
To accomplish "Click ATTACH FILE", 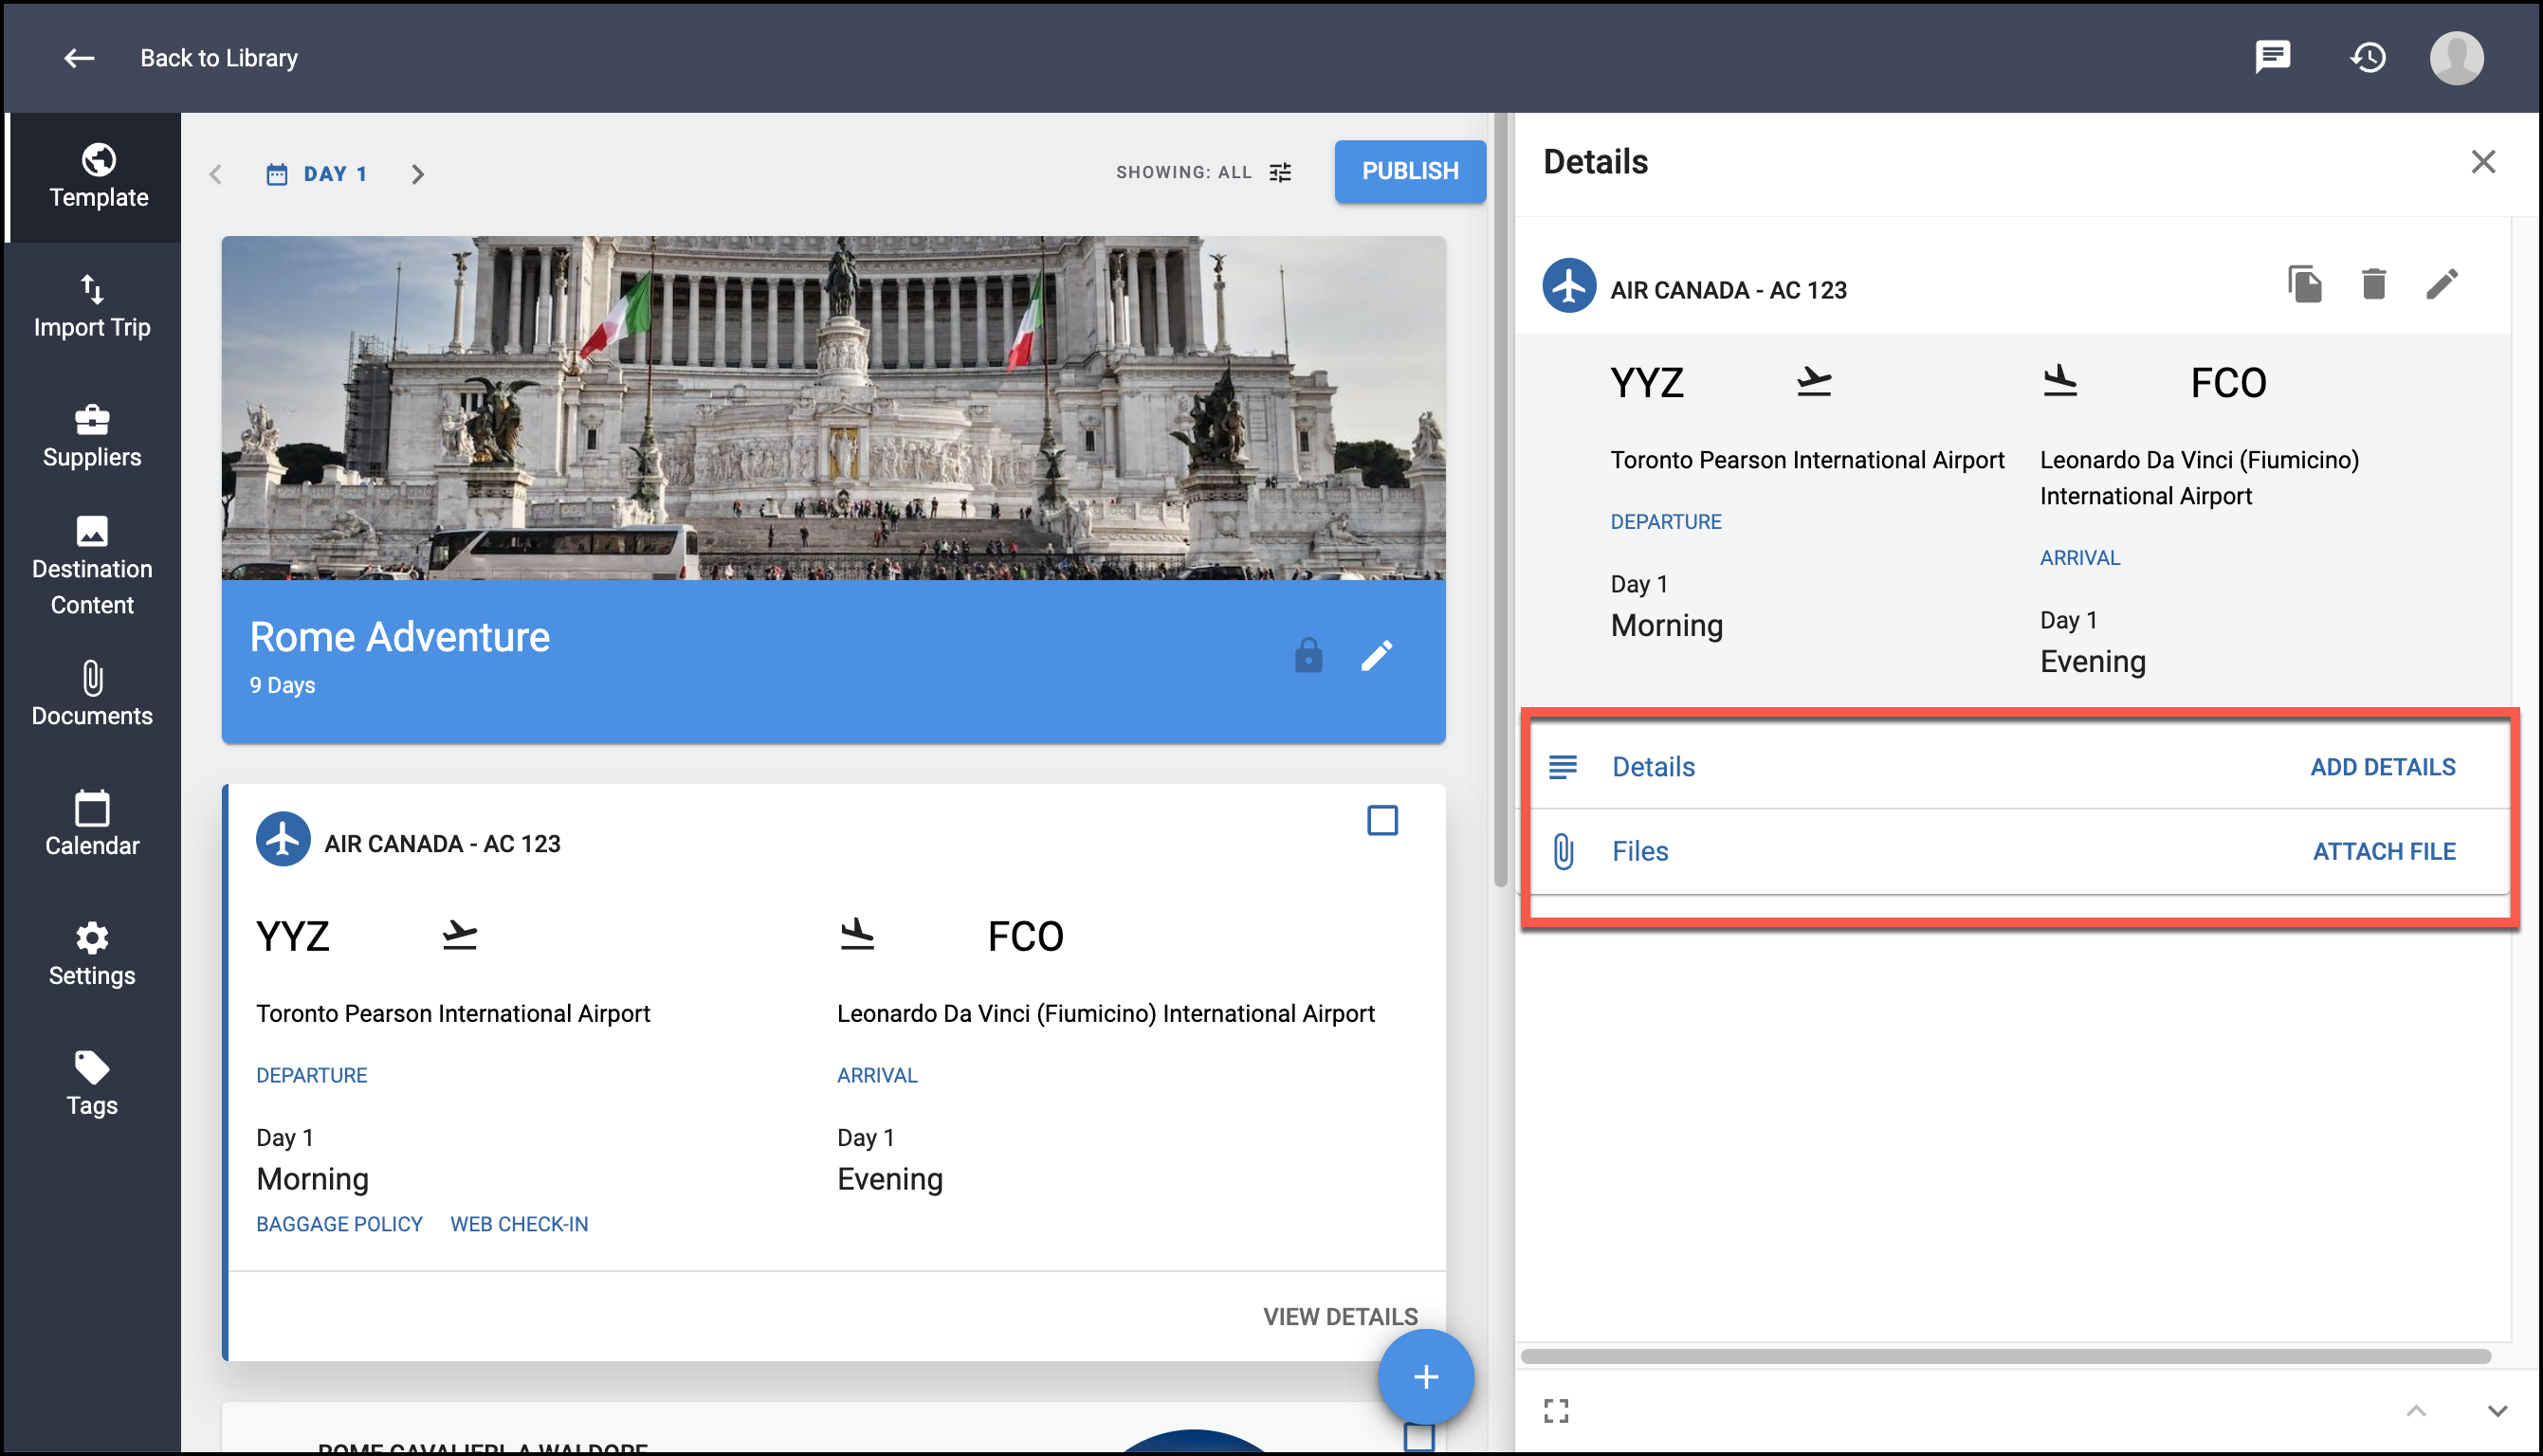I will click(x=2383, y=851).
